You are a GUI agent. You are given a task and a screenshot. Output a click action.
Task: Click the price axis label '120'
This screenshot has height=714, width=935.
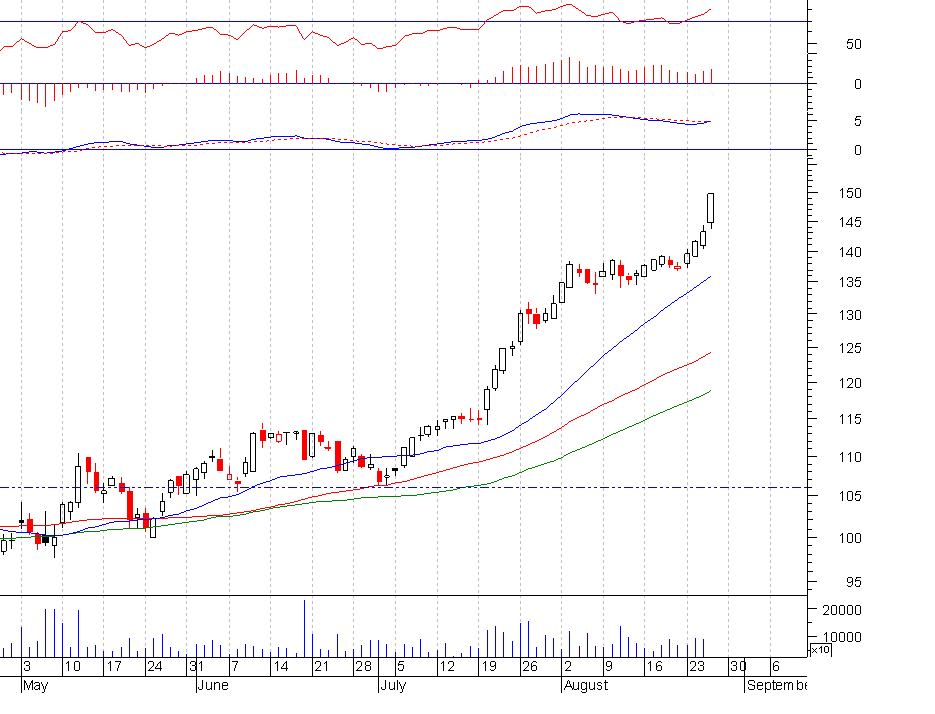pyautogui.click(x=850, y=384)
